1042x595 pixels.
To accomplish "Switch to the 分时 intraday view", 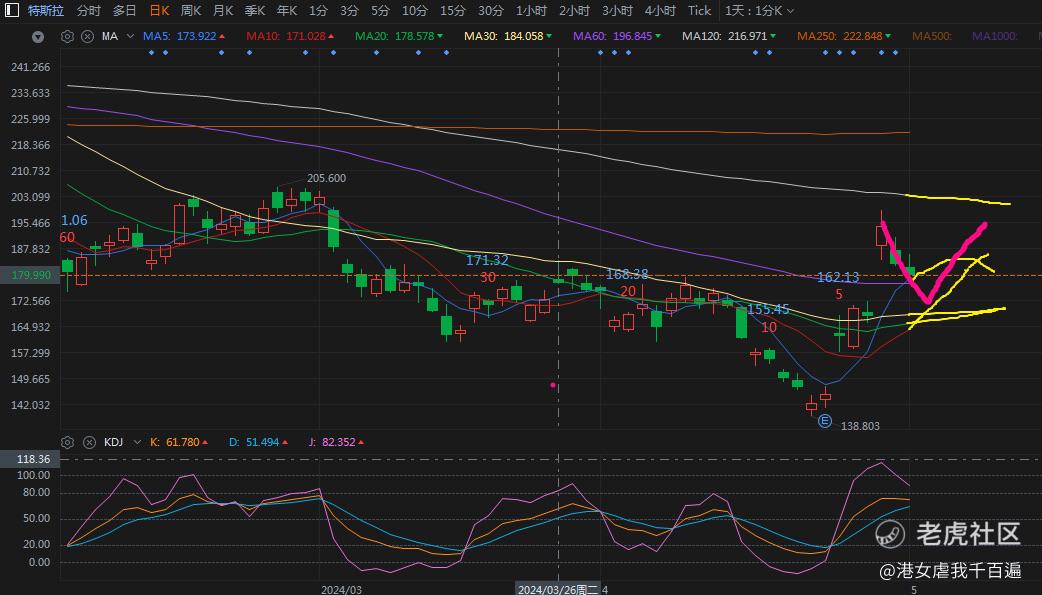I will [x=88, y=11].
